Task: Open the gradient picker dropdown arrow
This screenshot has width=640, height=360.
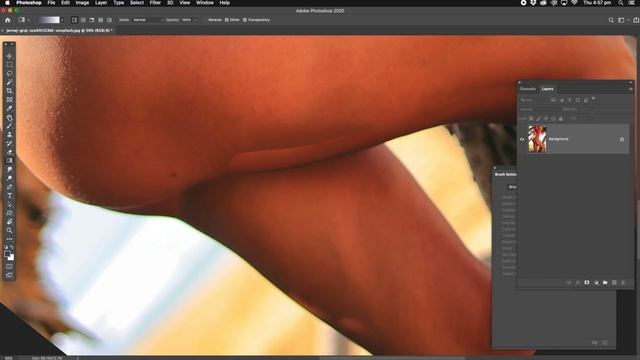Action: point(62,20)
